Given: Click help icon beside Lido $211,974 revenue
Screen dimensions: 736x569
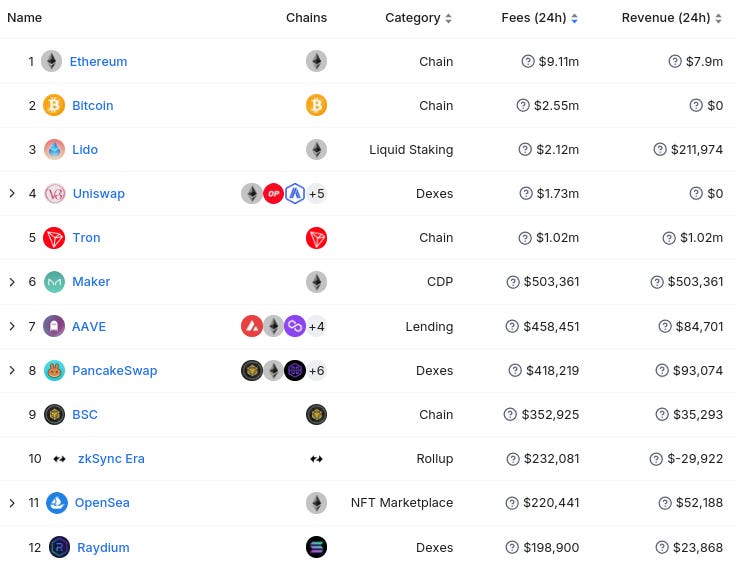Looking at the screenshot, I should click(660, 149).
